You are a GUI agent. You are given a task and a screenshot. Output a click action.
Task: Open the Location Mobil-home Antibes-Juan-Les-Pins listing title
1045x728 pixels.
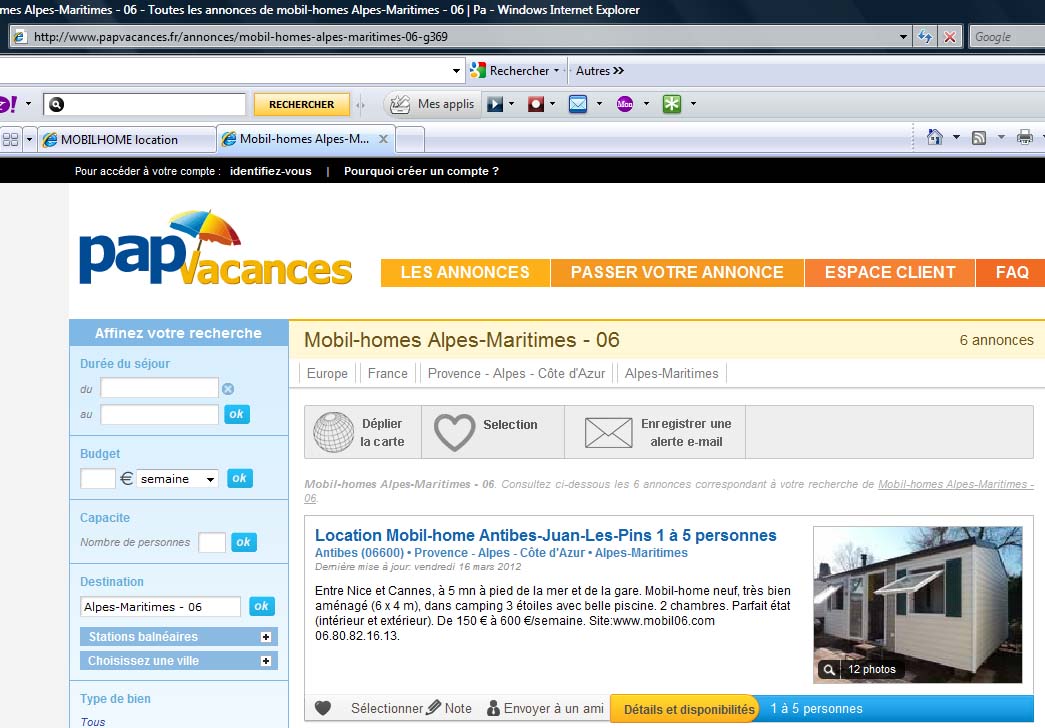pos(546,535)
